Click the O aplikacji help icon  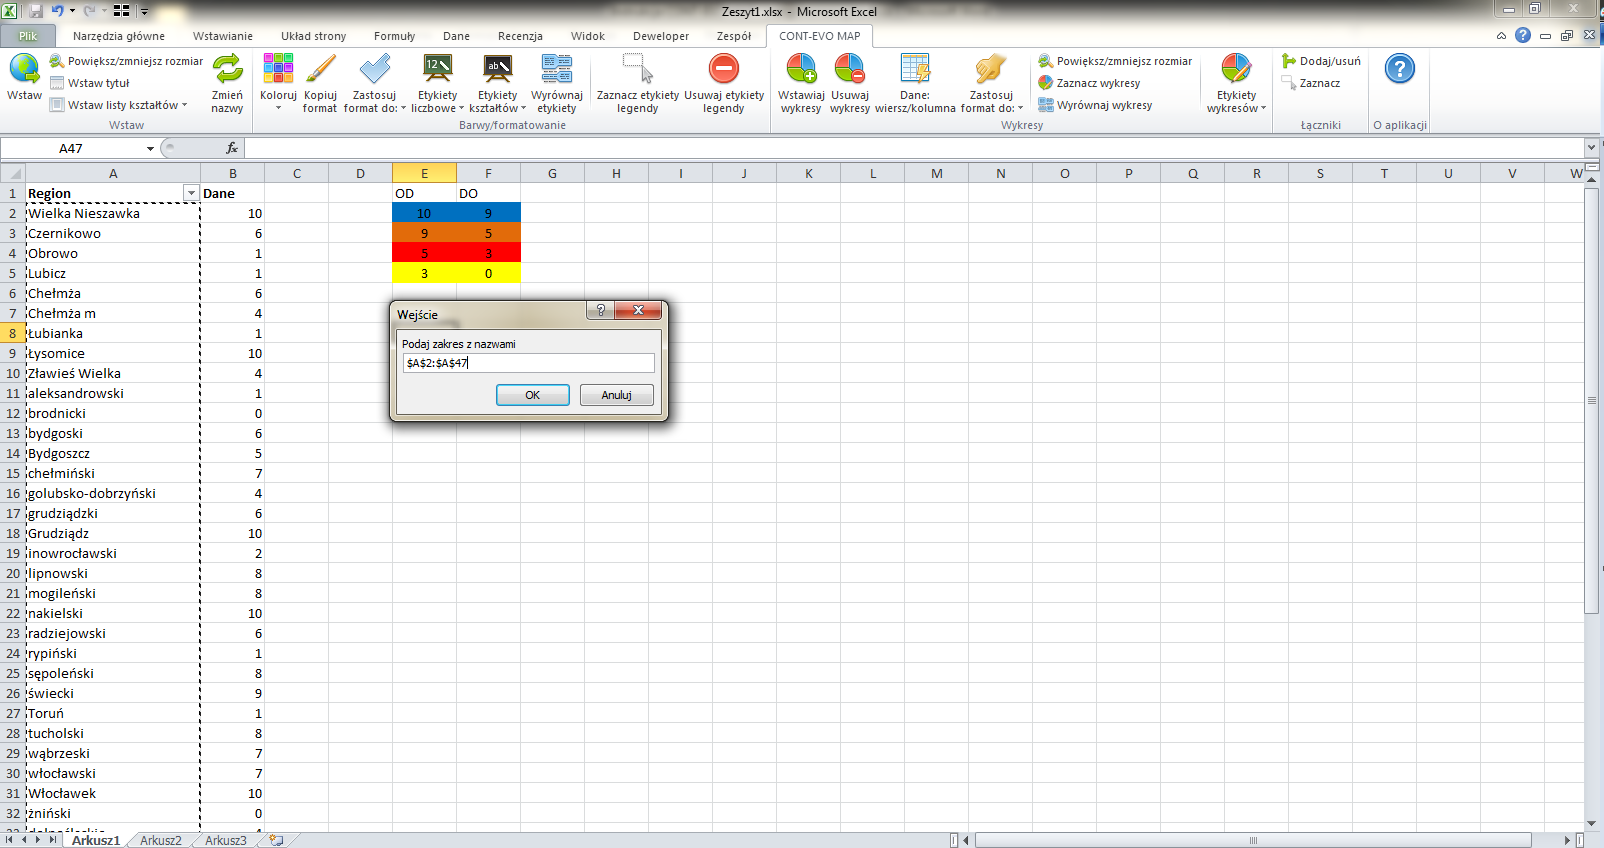(1400, 69)
